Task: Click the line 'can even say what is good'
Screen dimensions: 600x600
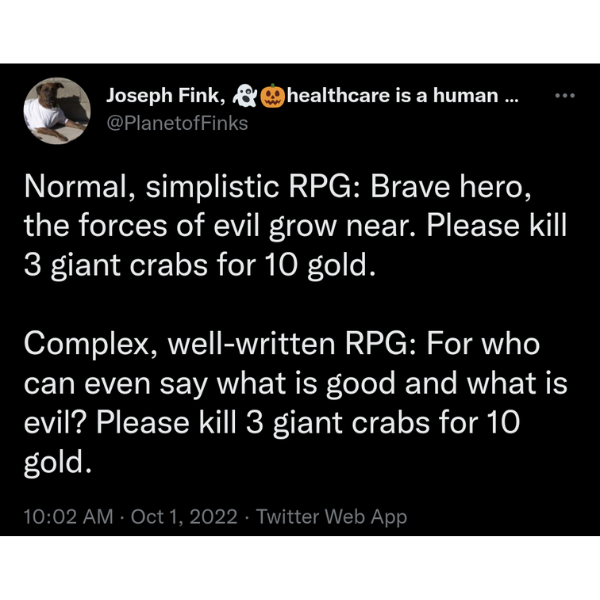Action: (x=210, y=384)
